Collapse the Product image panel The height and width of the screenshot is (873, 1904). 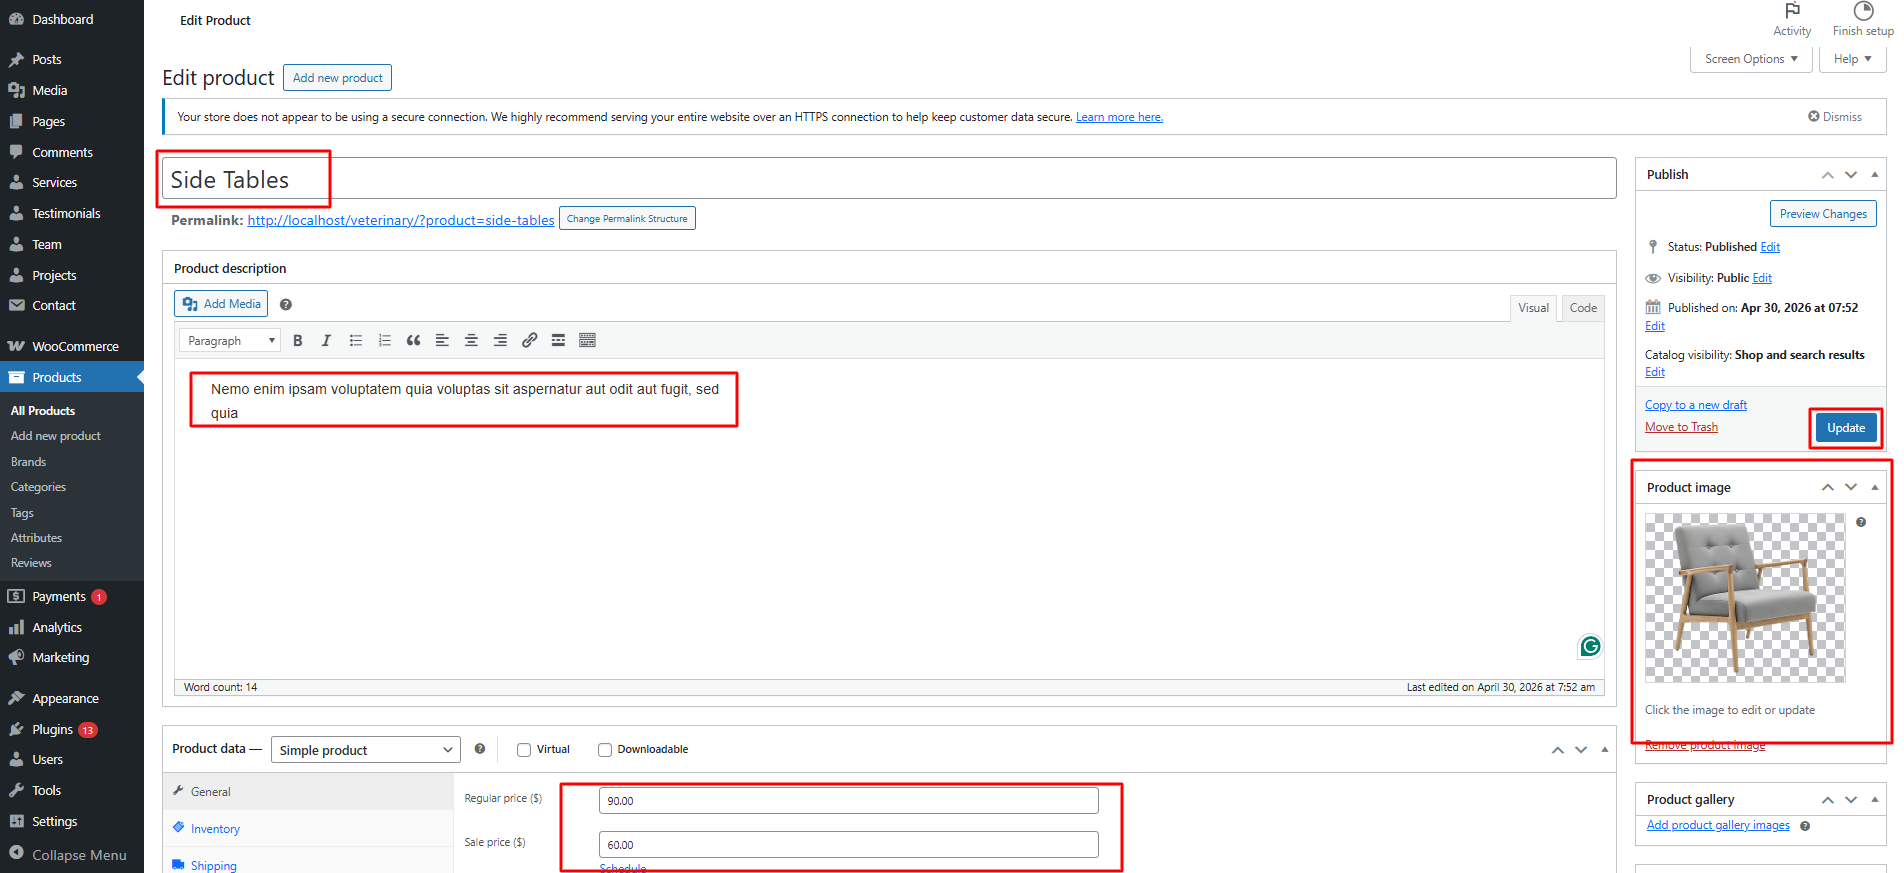click(1875, 487)
